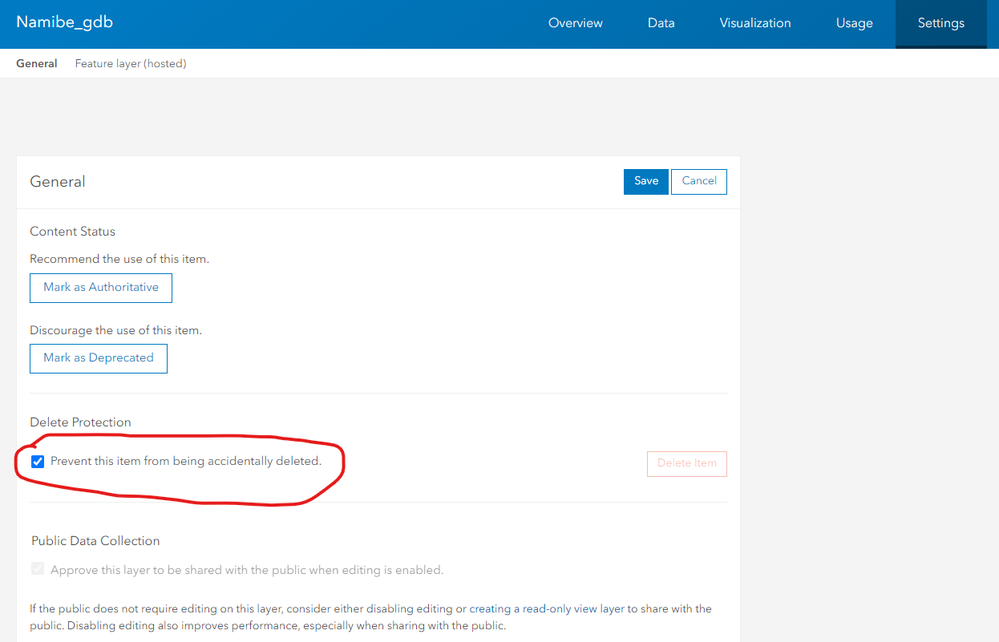Click the Delete Protection heading
Viewport: 999px width, 642px height.
(x=80, y=422)
